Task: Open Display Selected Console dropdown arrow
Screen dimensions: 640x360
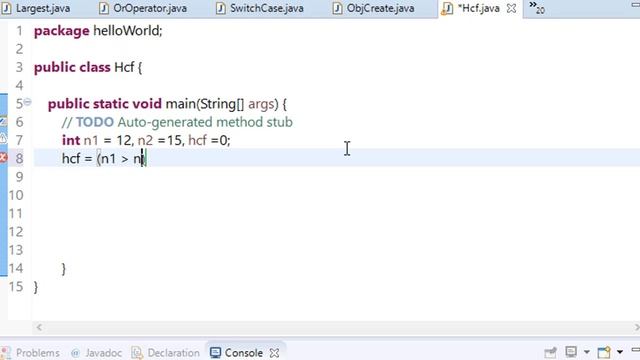Action: pyautogui.click(x=587, y=352)
